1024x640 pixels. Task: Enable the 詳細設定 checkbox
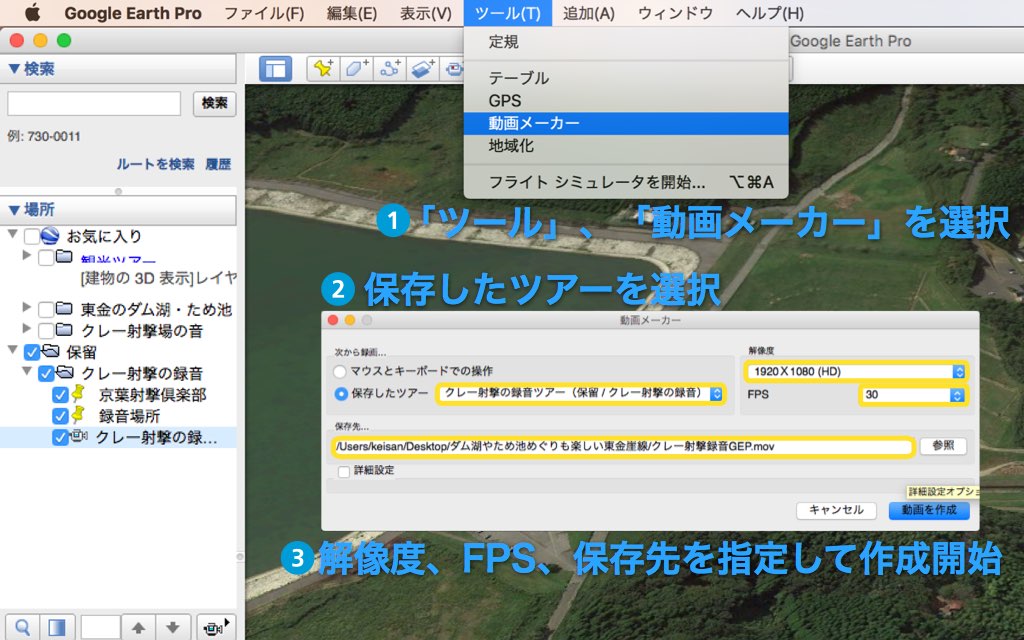[x=344, y=472]
